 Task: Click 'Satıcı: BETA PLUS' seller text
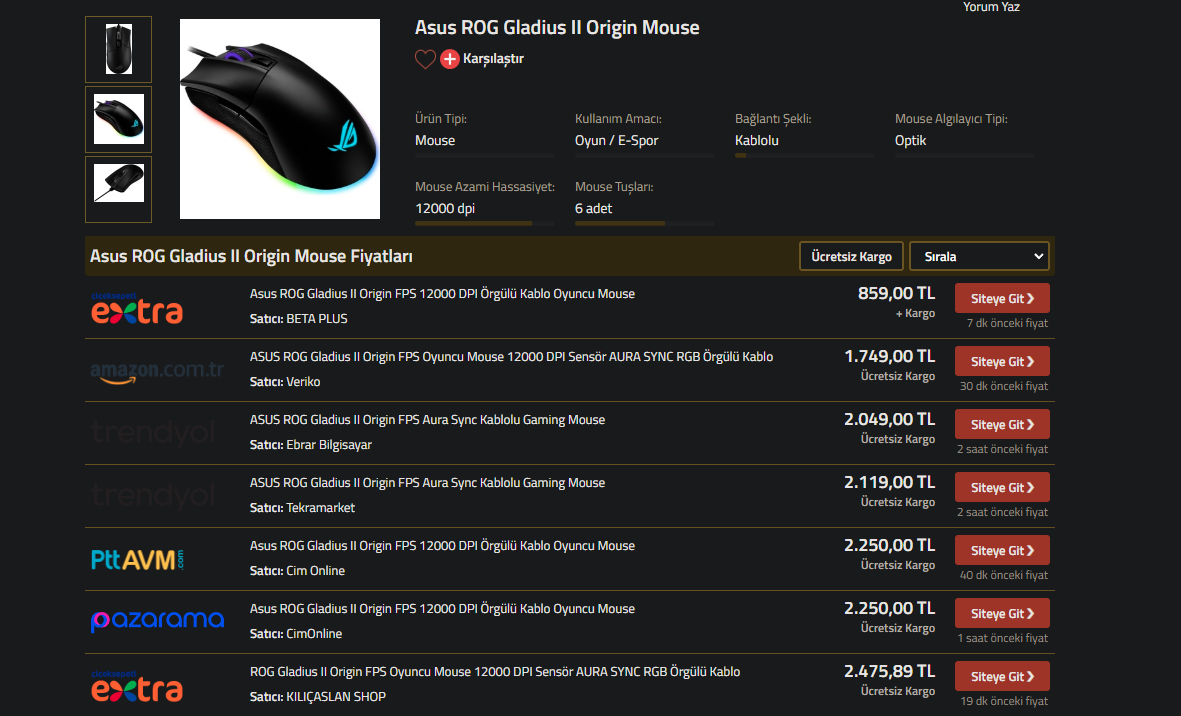click(x=298, y=318)
